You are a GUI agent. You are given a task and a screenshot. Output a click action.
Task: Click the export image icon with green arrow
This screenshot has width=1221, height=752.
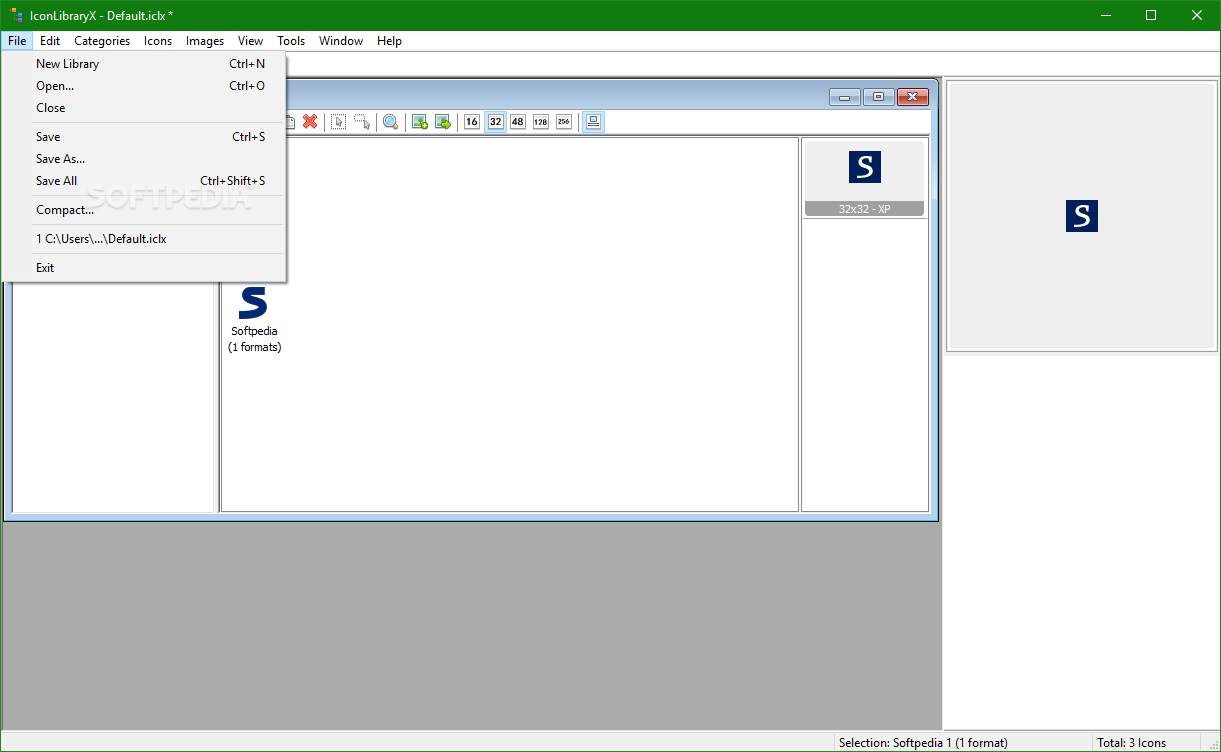443,121
